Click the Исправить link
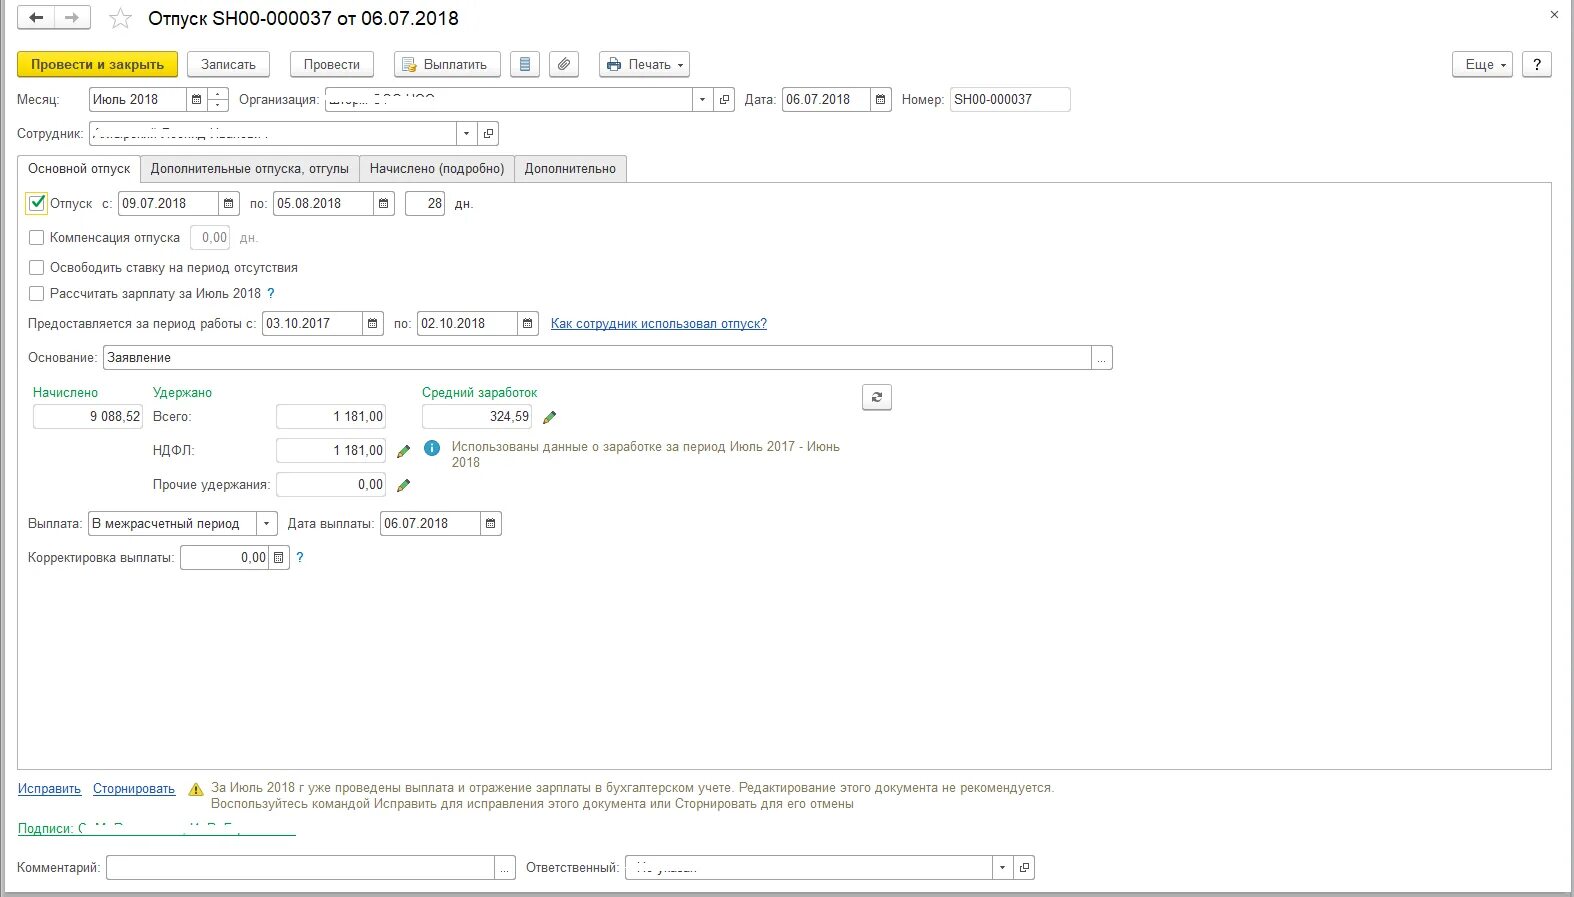Viewport: 1574px width, 897px height. coord(49,789)
